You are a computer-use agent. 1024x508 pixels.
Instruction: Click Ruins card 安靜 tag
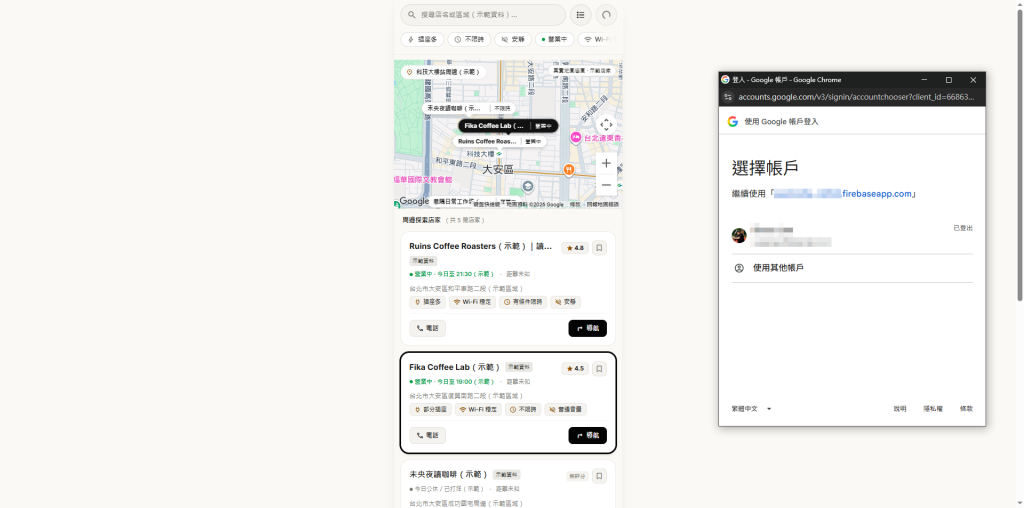pos(565,302)
